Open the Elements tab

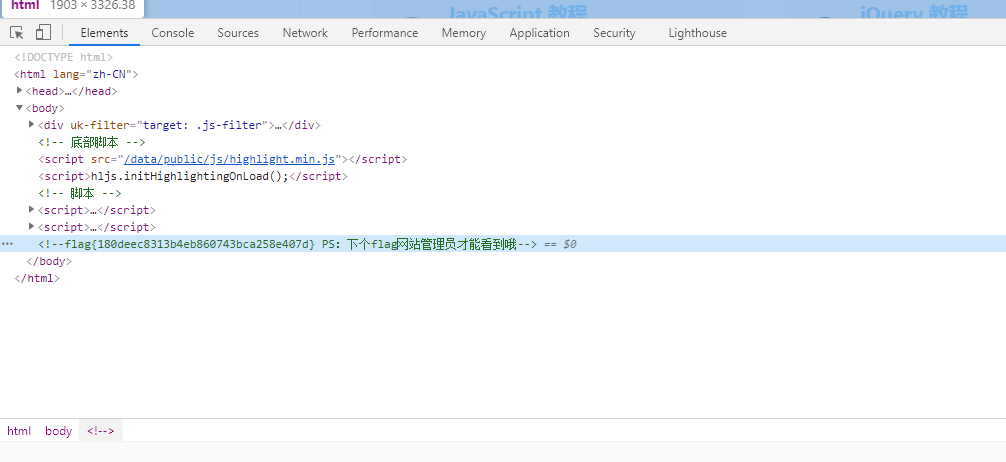pyautogui.click(x=104, y=33)
